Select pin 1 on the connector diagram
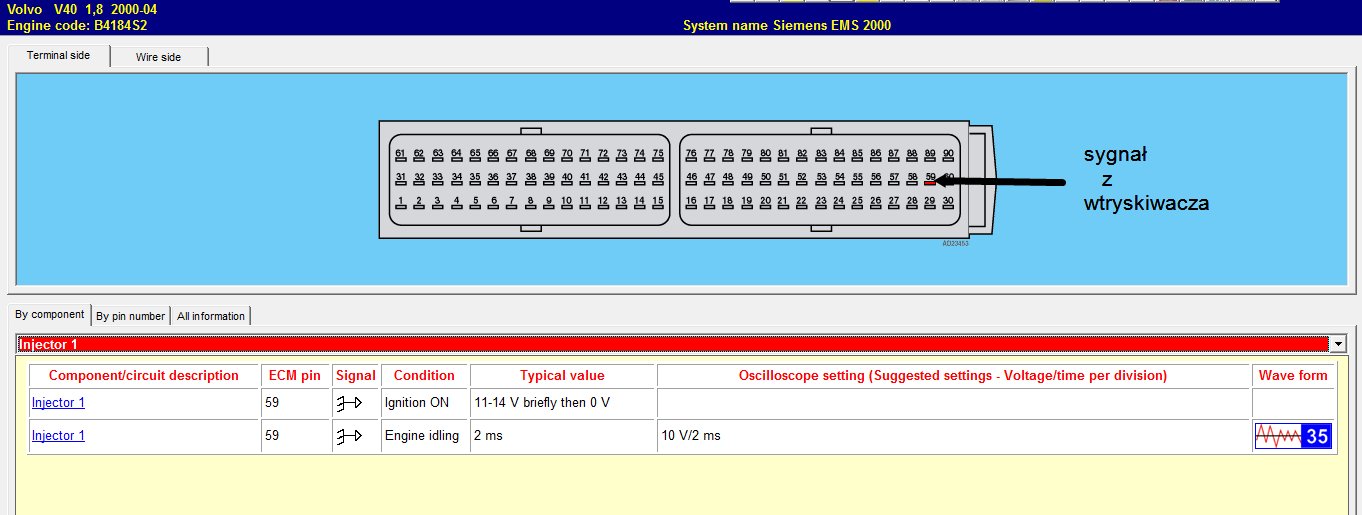1362x515 pixels. point(400,204)
